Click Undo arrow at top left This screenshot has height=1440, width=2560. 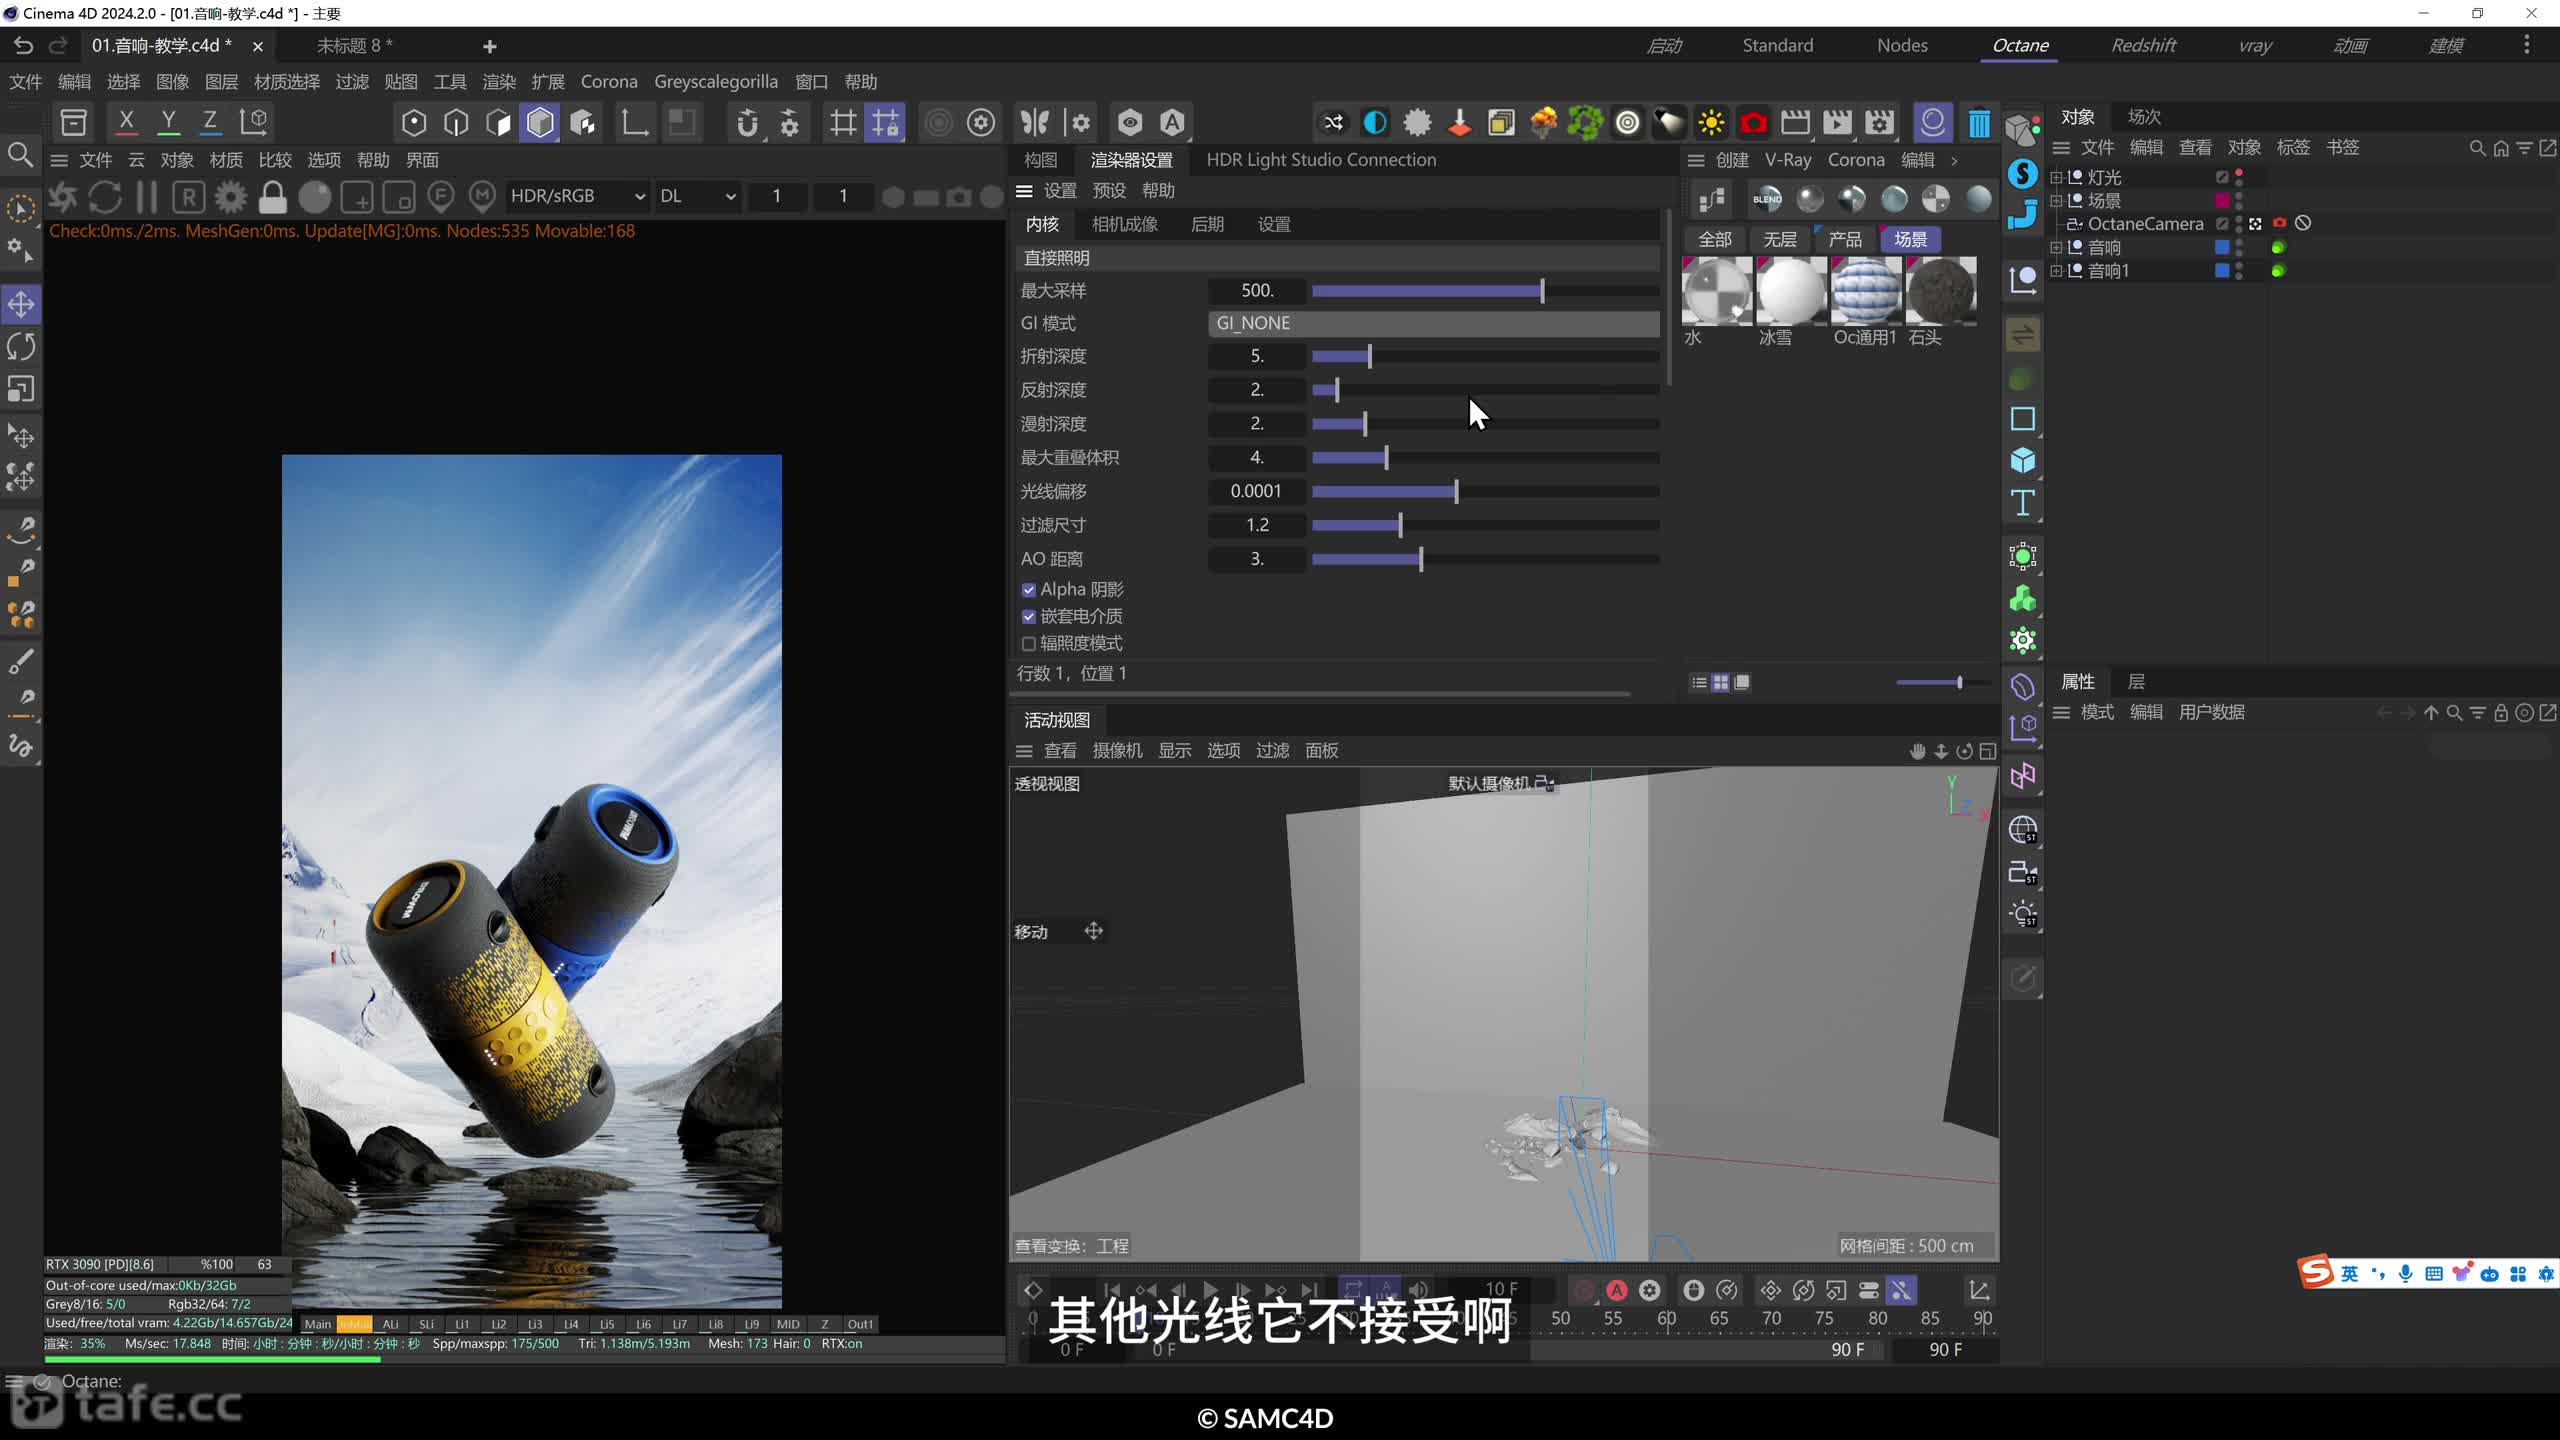[x=23, y=46]
